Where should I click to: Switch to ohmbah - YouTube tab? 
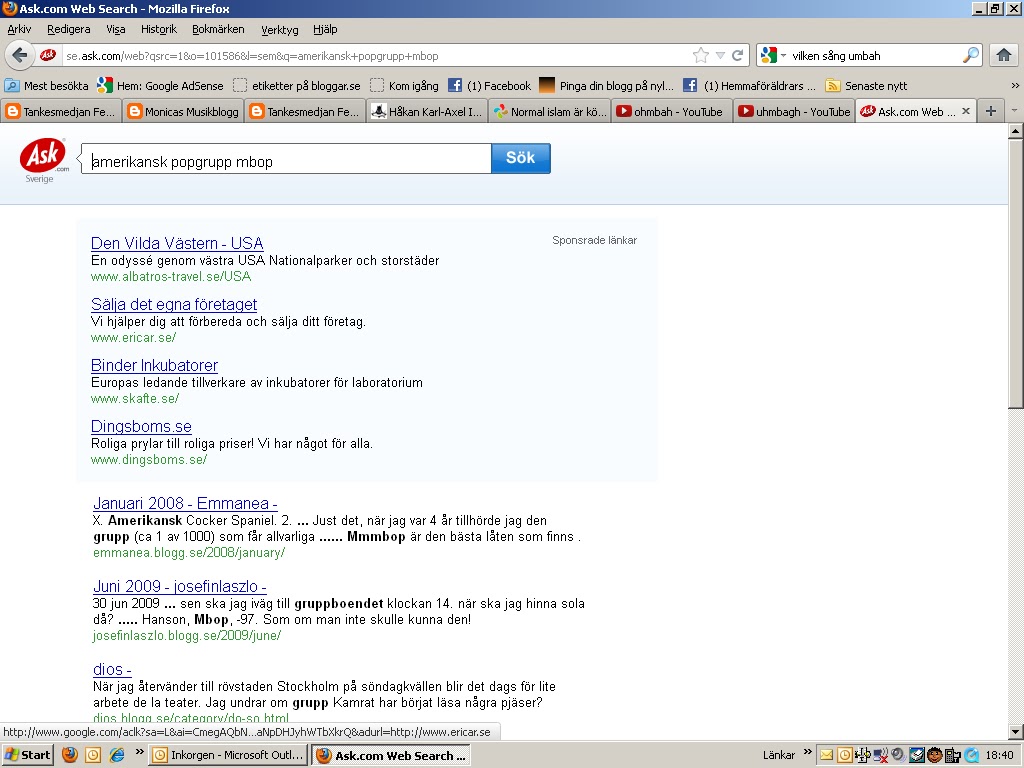click(x=671, y=111)
